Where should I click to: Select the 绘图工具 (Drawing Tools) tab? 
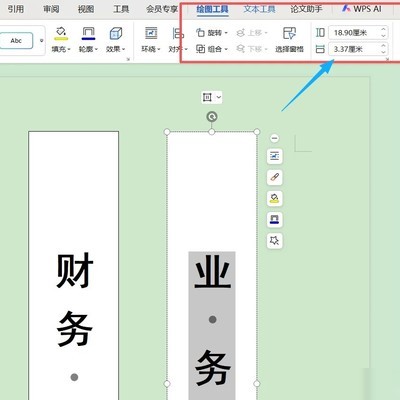pyautogui.click(x=212, y=9)
